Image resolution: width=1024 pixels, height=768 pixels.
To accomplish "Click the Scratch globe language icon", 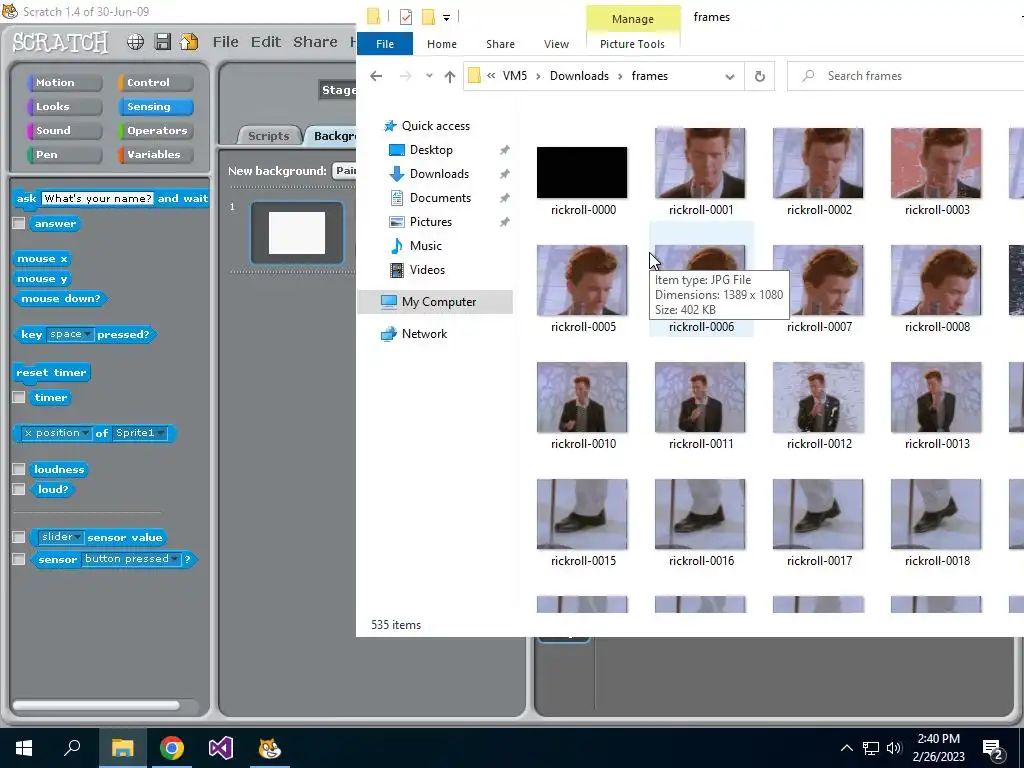I will [135, 42].
